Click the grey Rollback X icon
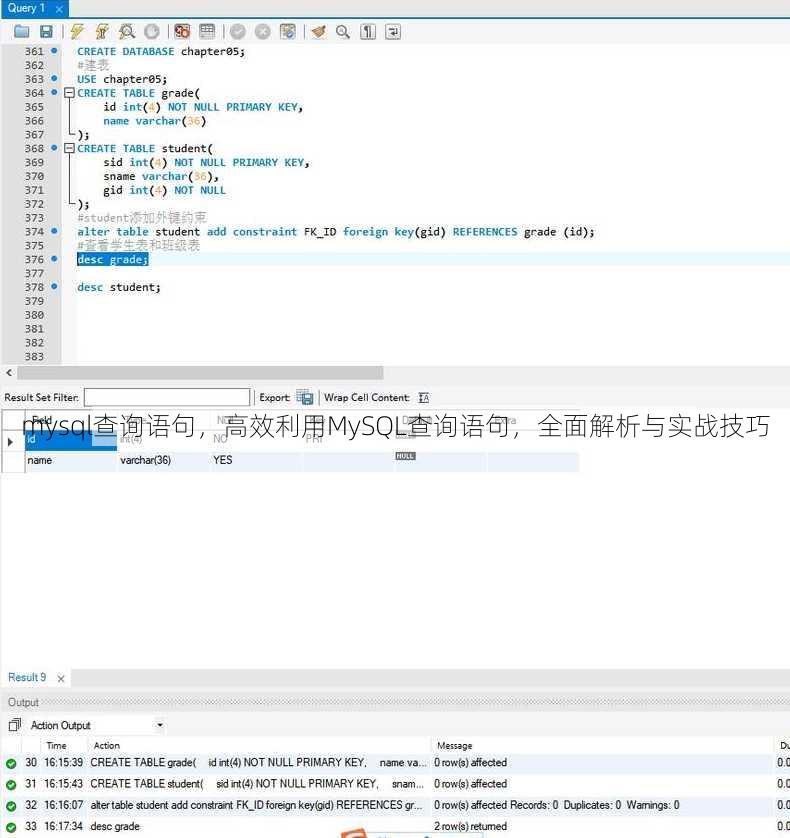The image size is (790, 838). point(262,32)
